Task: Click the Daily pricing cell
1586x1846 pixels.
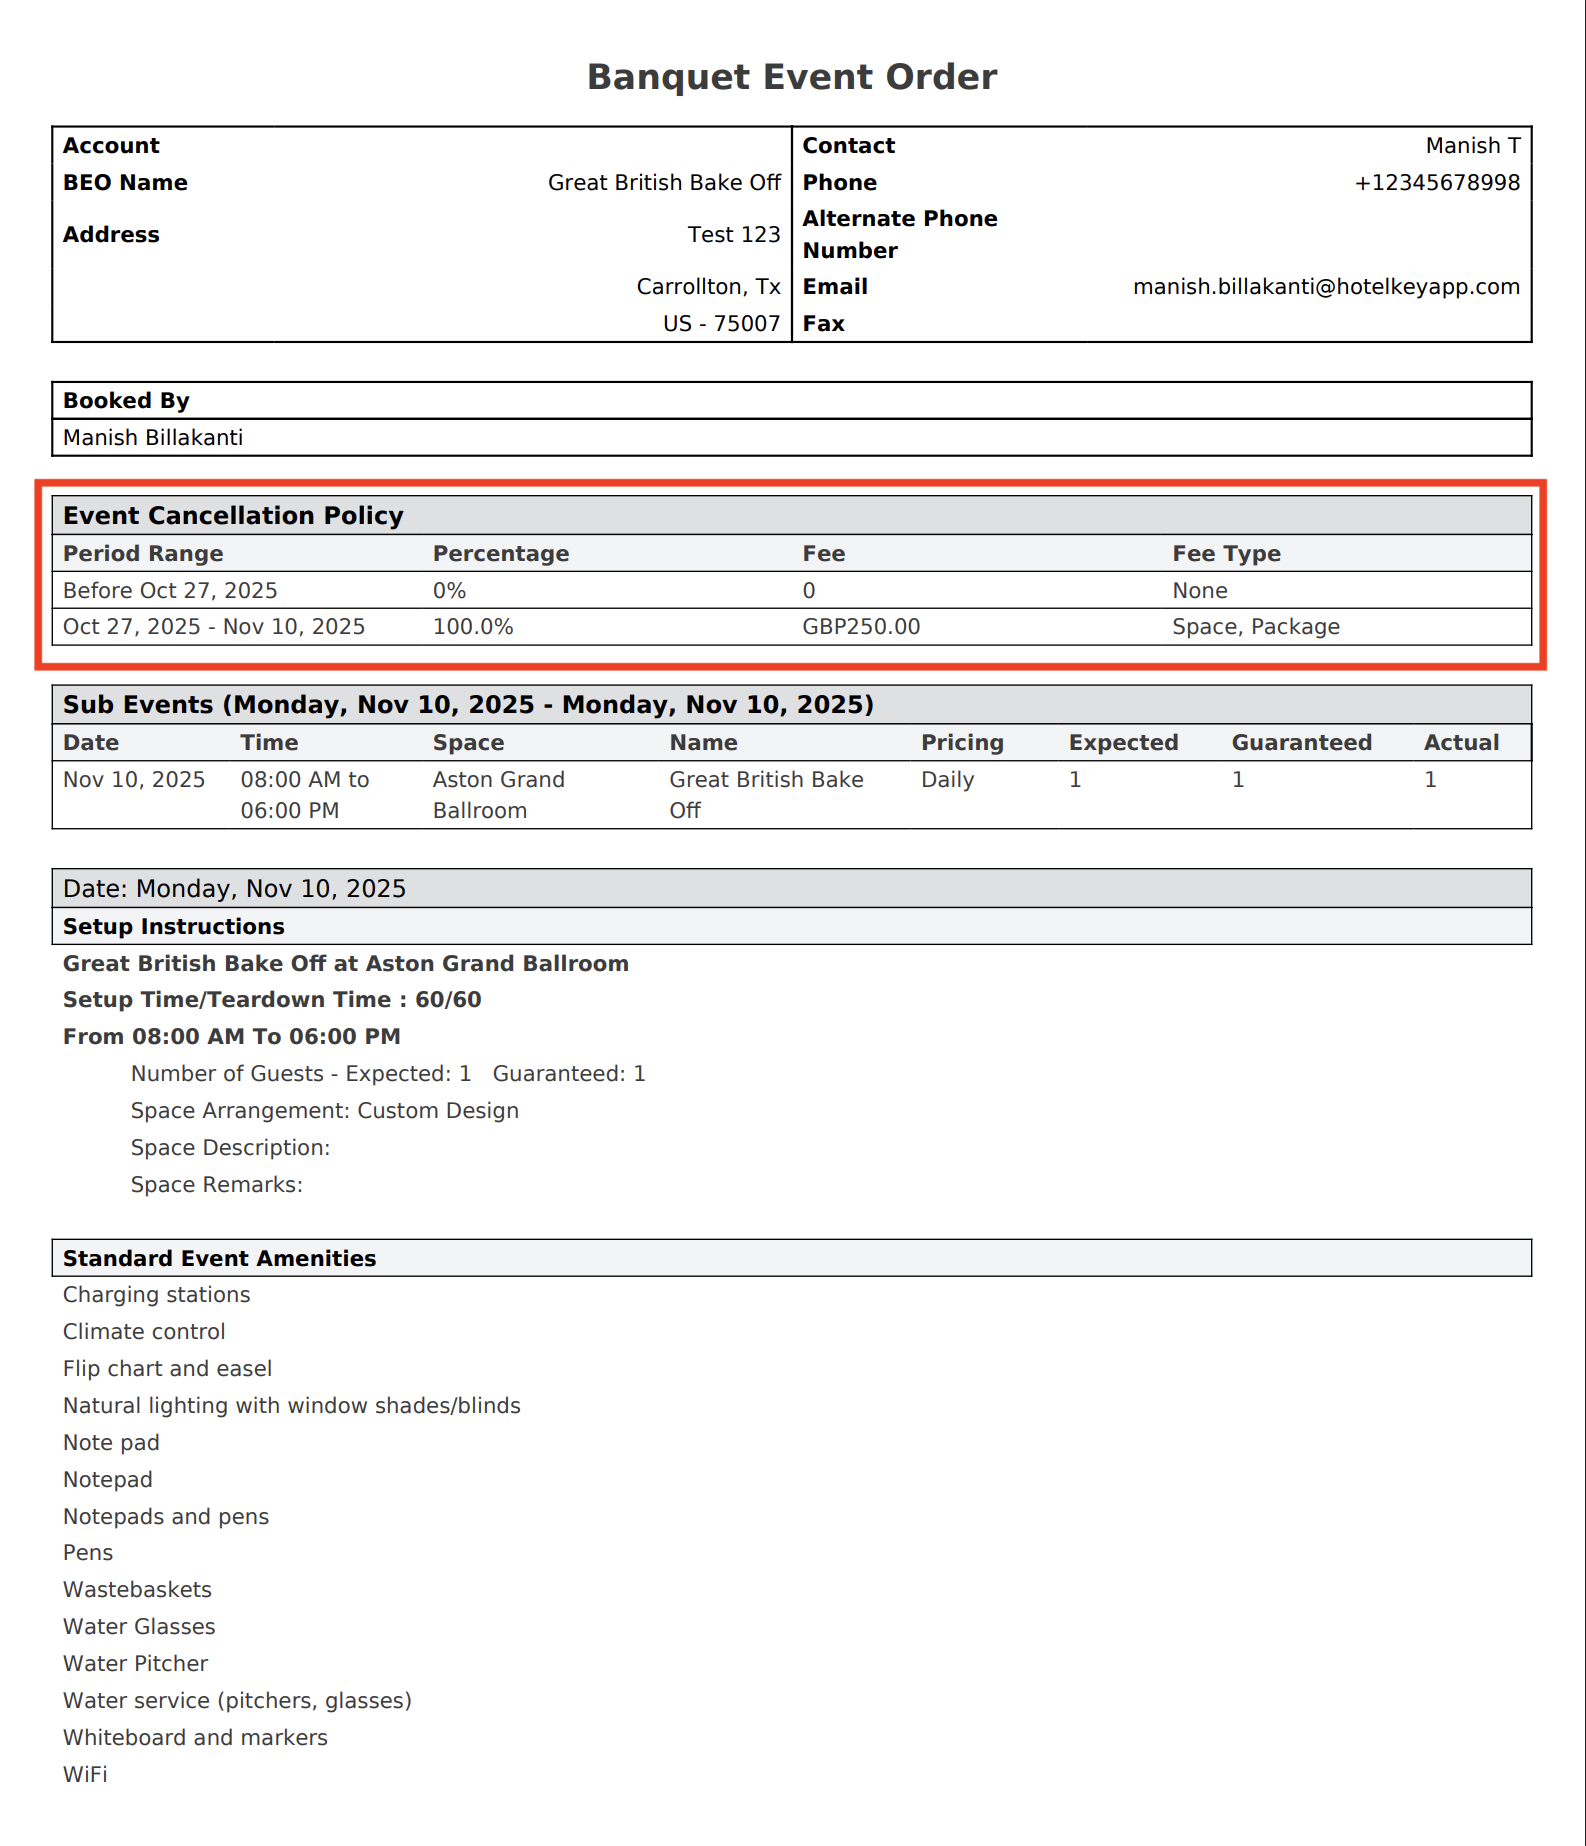Action: click(947, 780)
